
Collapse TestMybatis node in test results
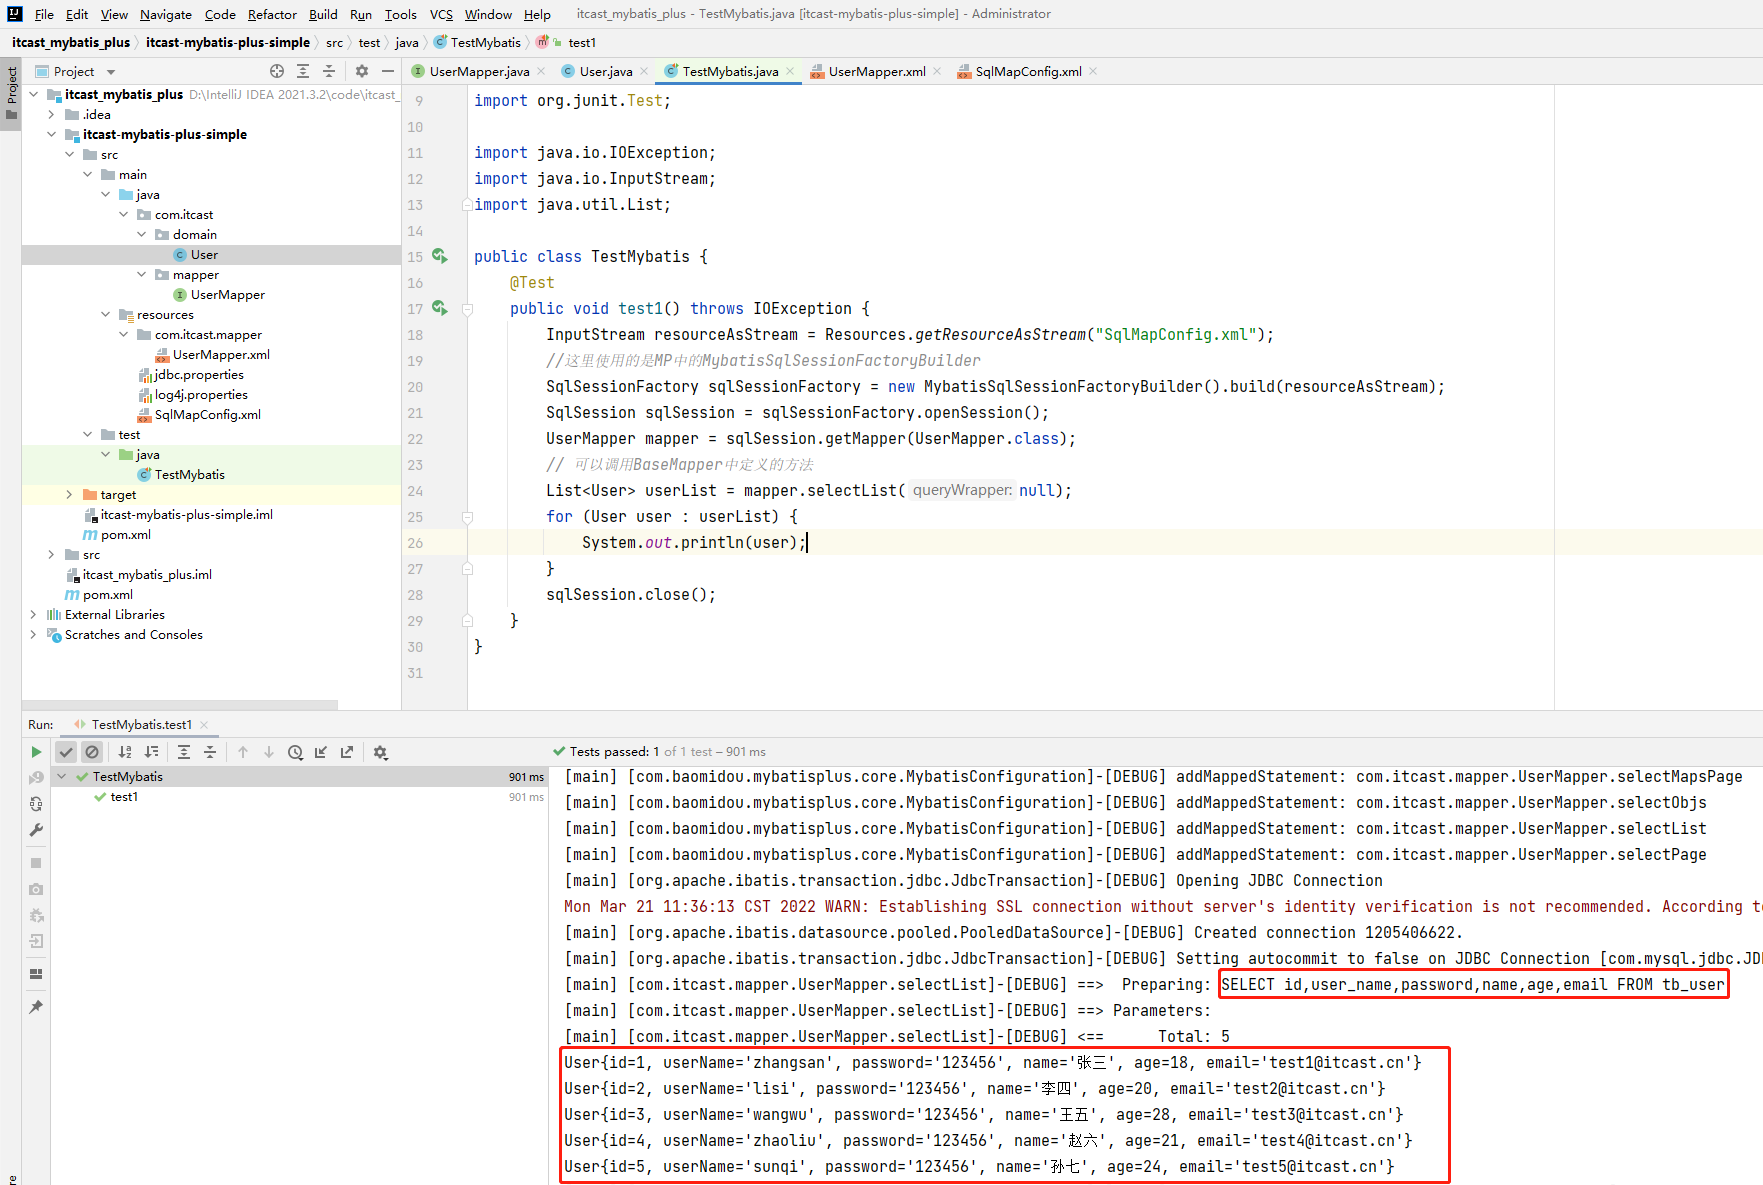63,776
